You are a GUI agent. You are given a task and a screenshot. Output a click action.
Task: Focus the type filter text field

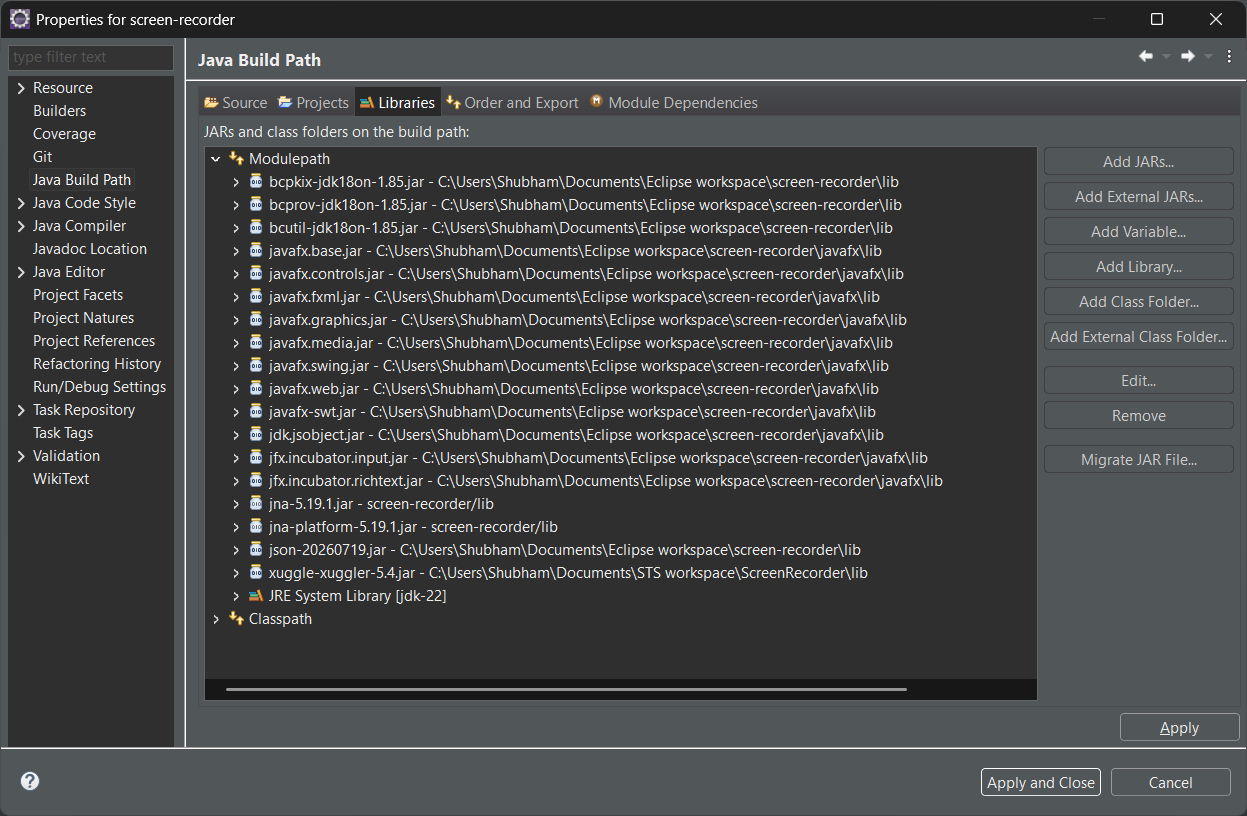[x=91, y=57]
